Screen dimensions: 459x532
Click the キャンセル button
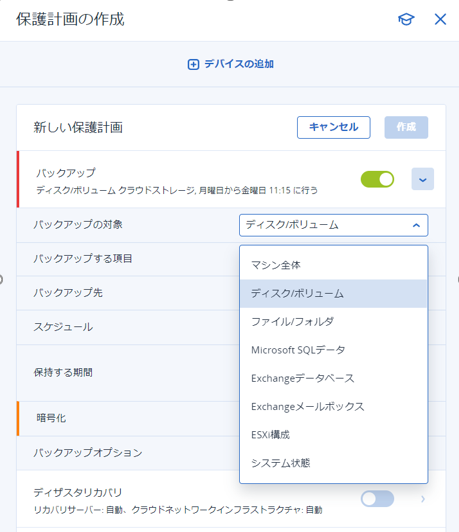coord(333,127)
